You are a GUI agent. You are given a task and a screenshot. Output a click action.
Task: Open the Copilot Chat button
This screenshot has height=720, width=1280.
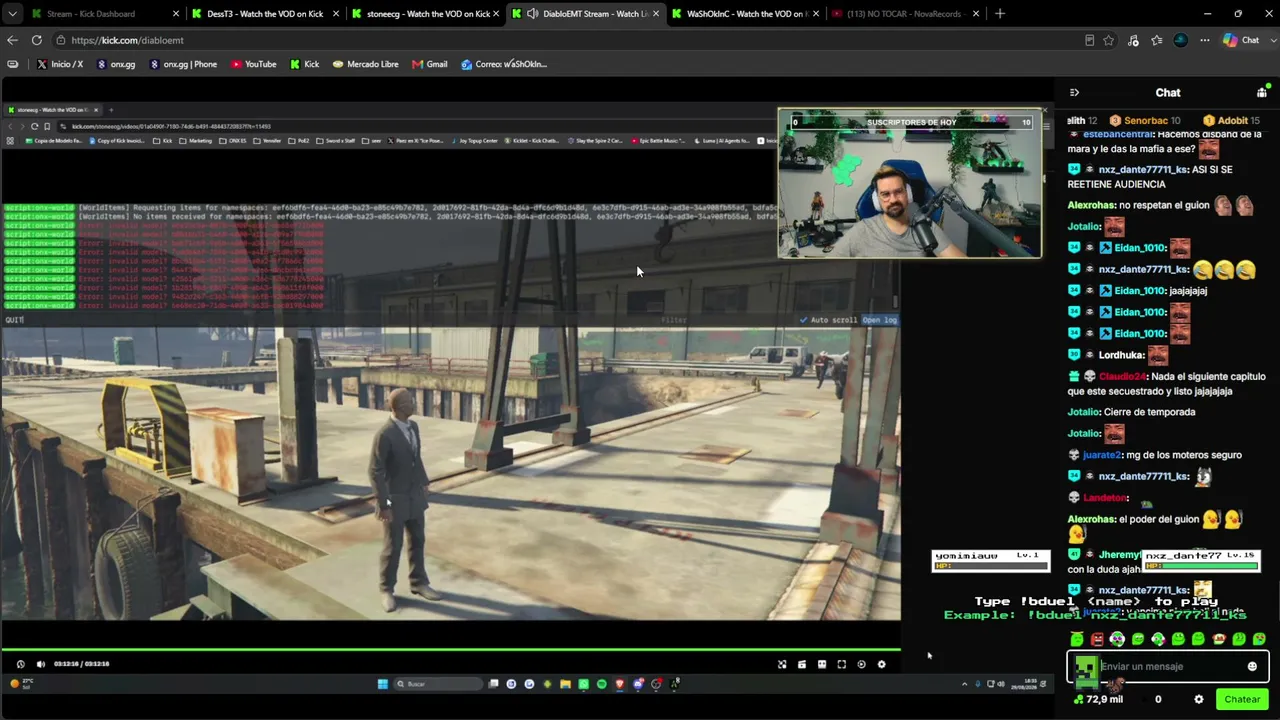1241,40
